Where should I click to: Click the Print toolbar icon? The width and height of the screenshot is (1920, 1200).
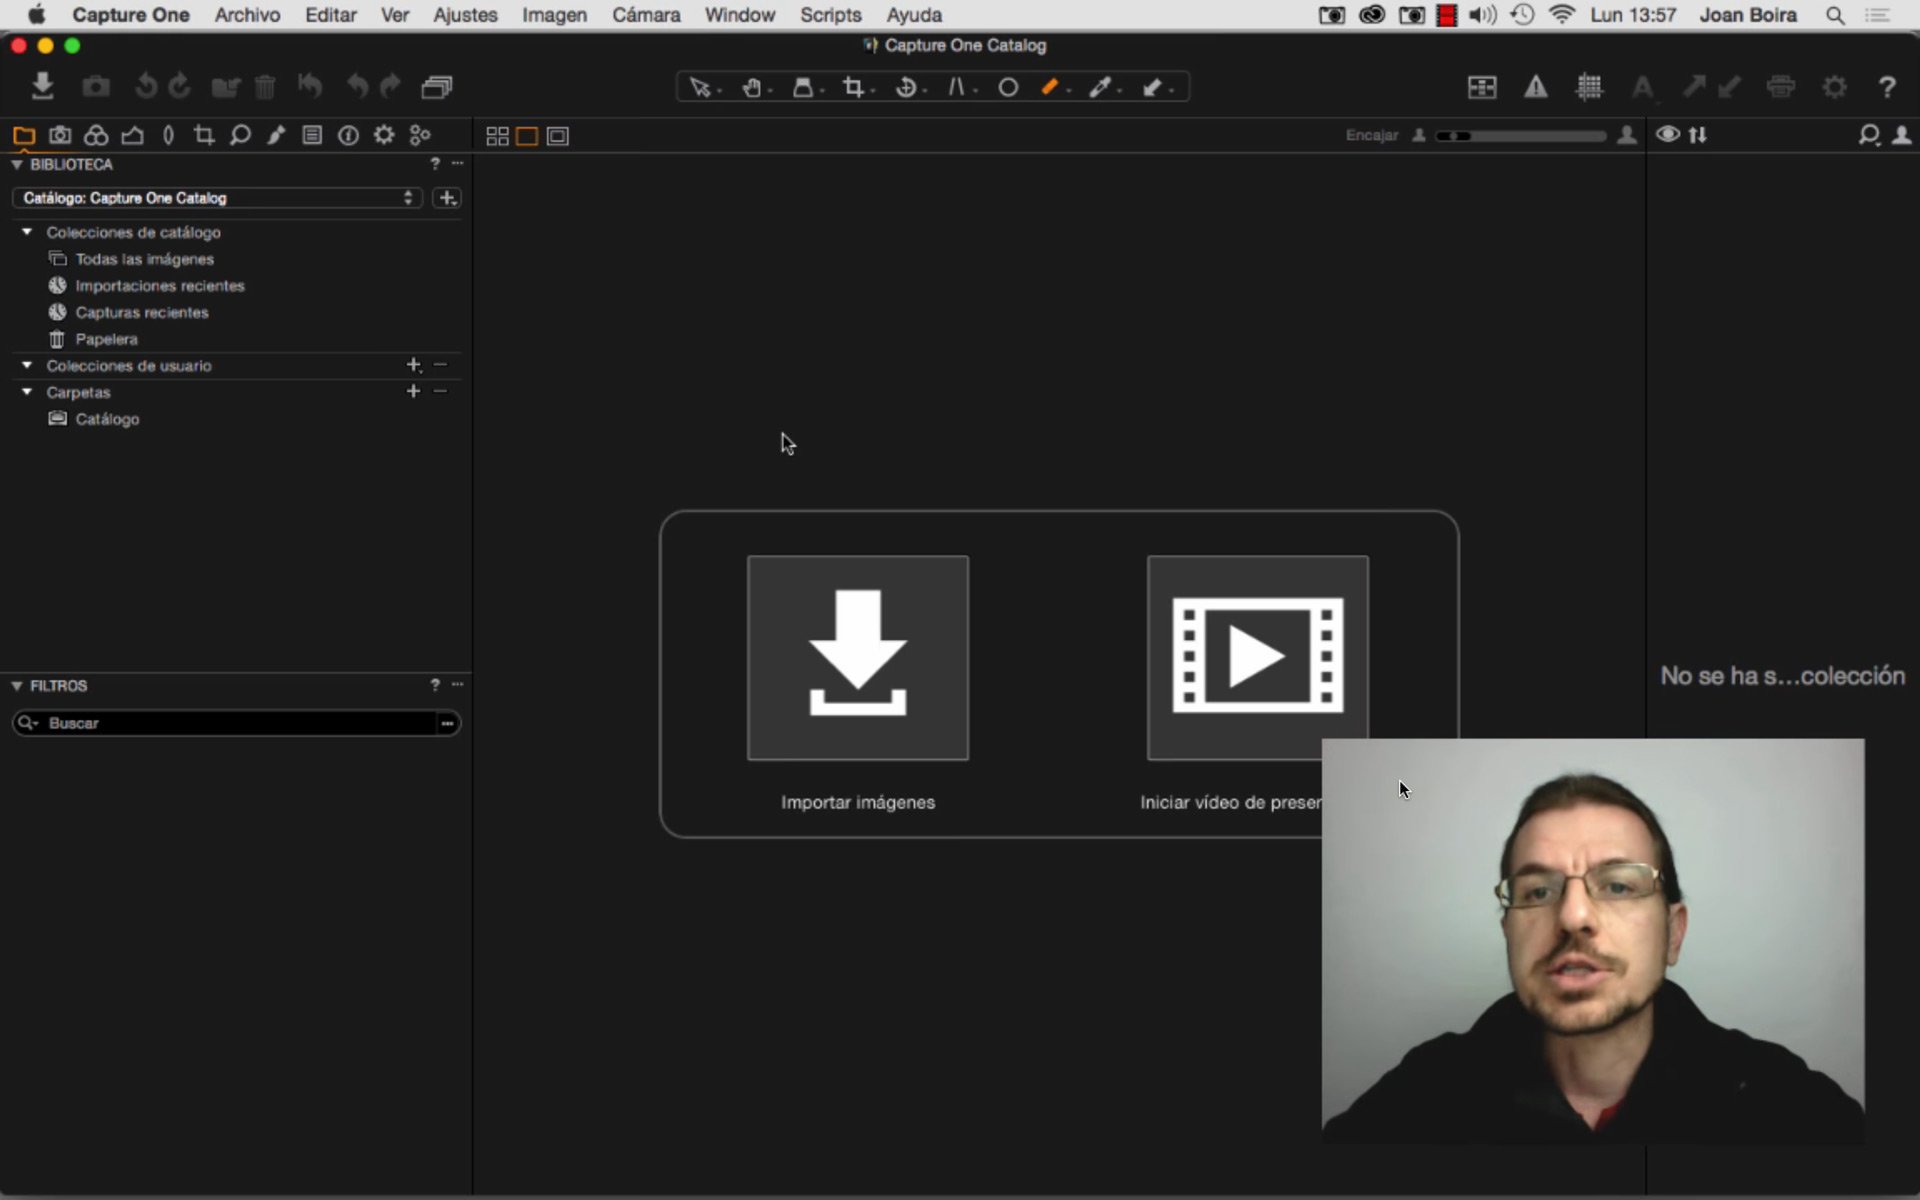click(1780, 88)
